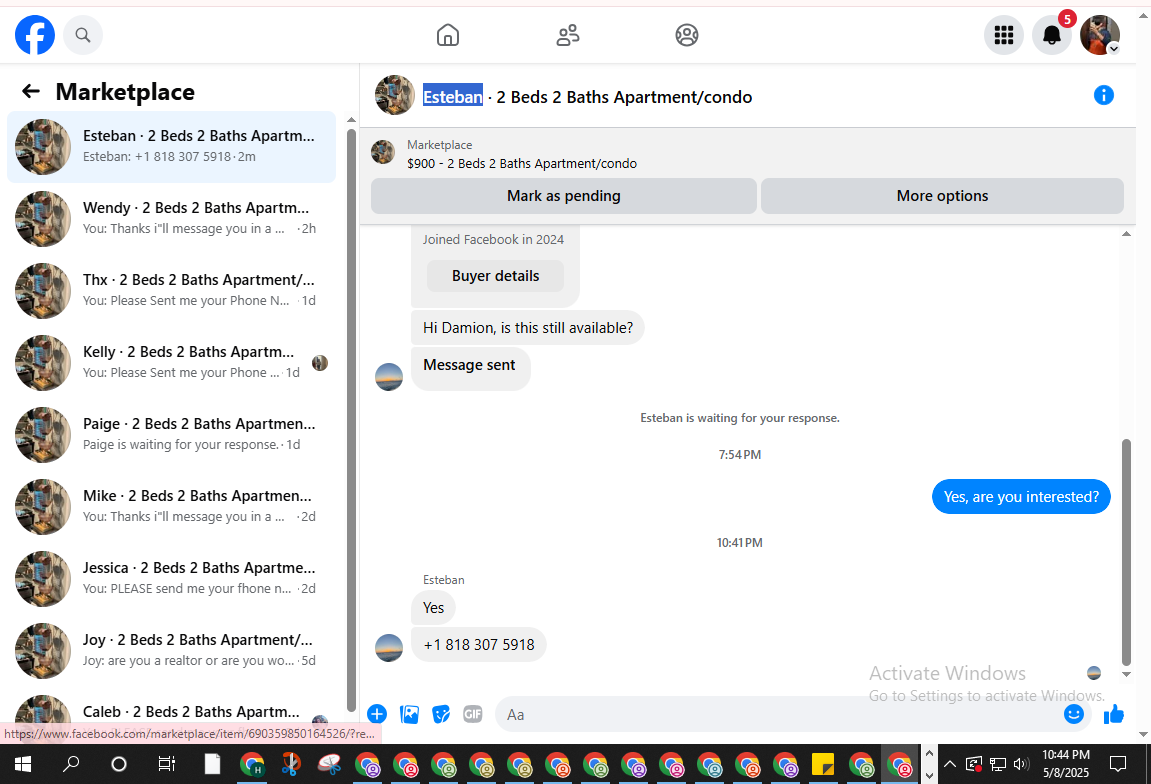Open the Buyer details button
This screenshot has height=784, width=1151.
495,276
